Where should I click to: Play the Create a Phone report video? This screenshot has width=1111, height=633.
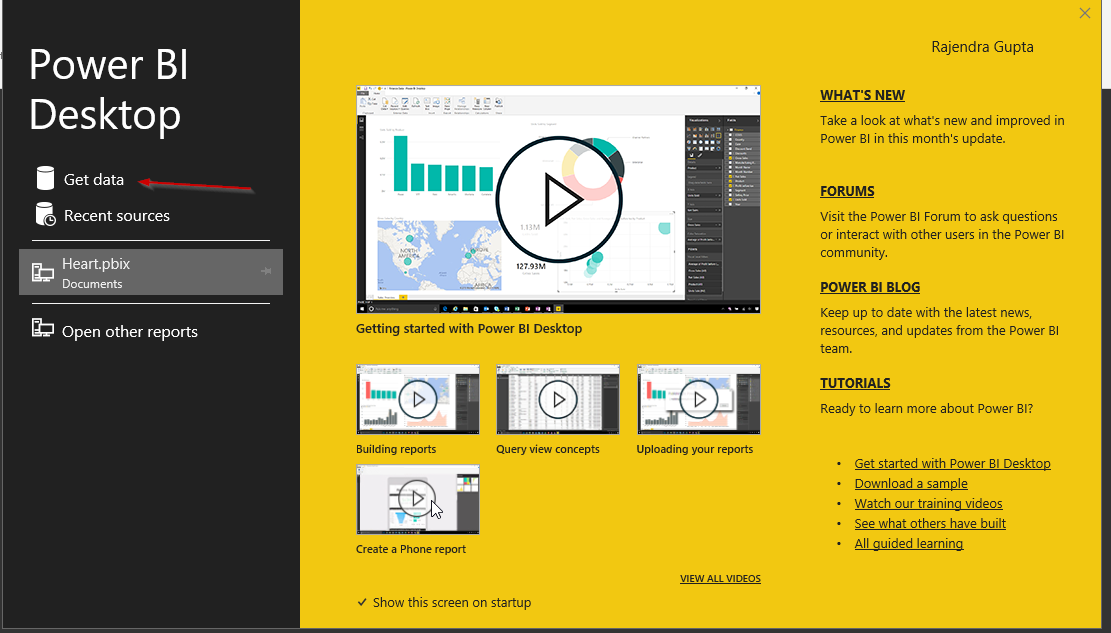click(x=417, y=498)
